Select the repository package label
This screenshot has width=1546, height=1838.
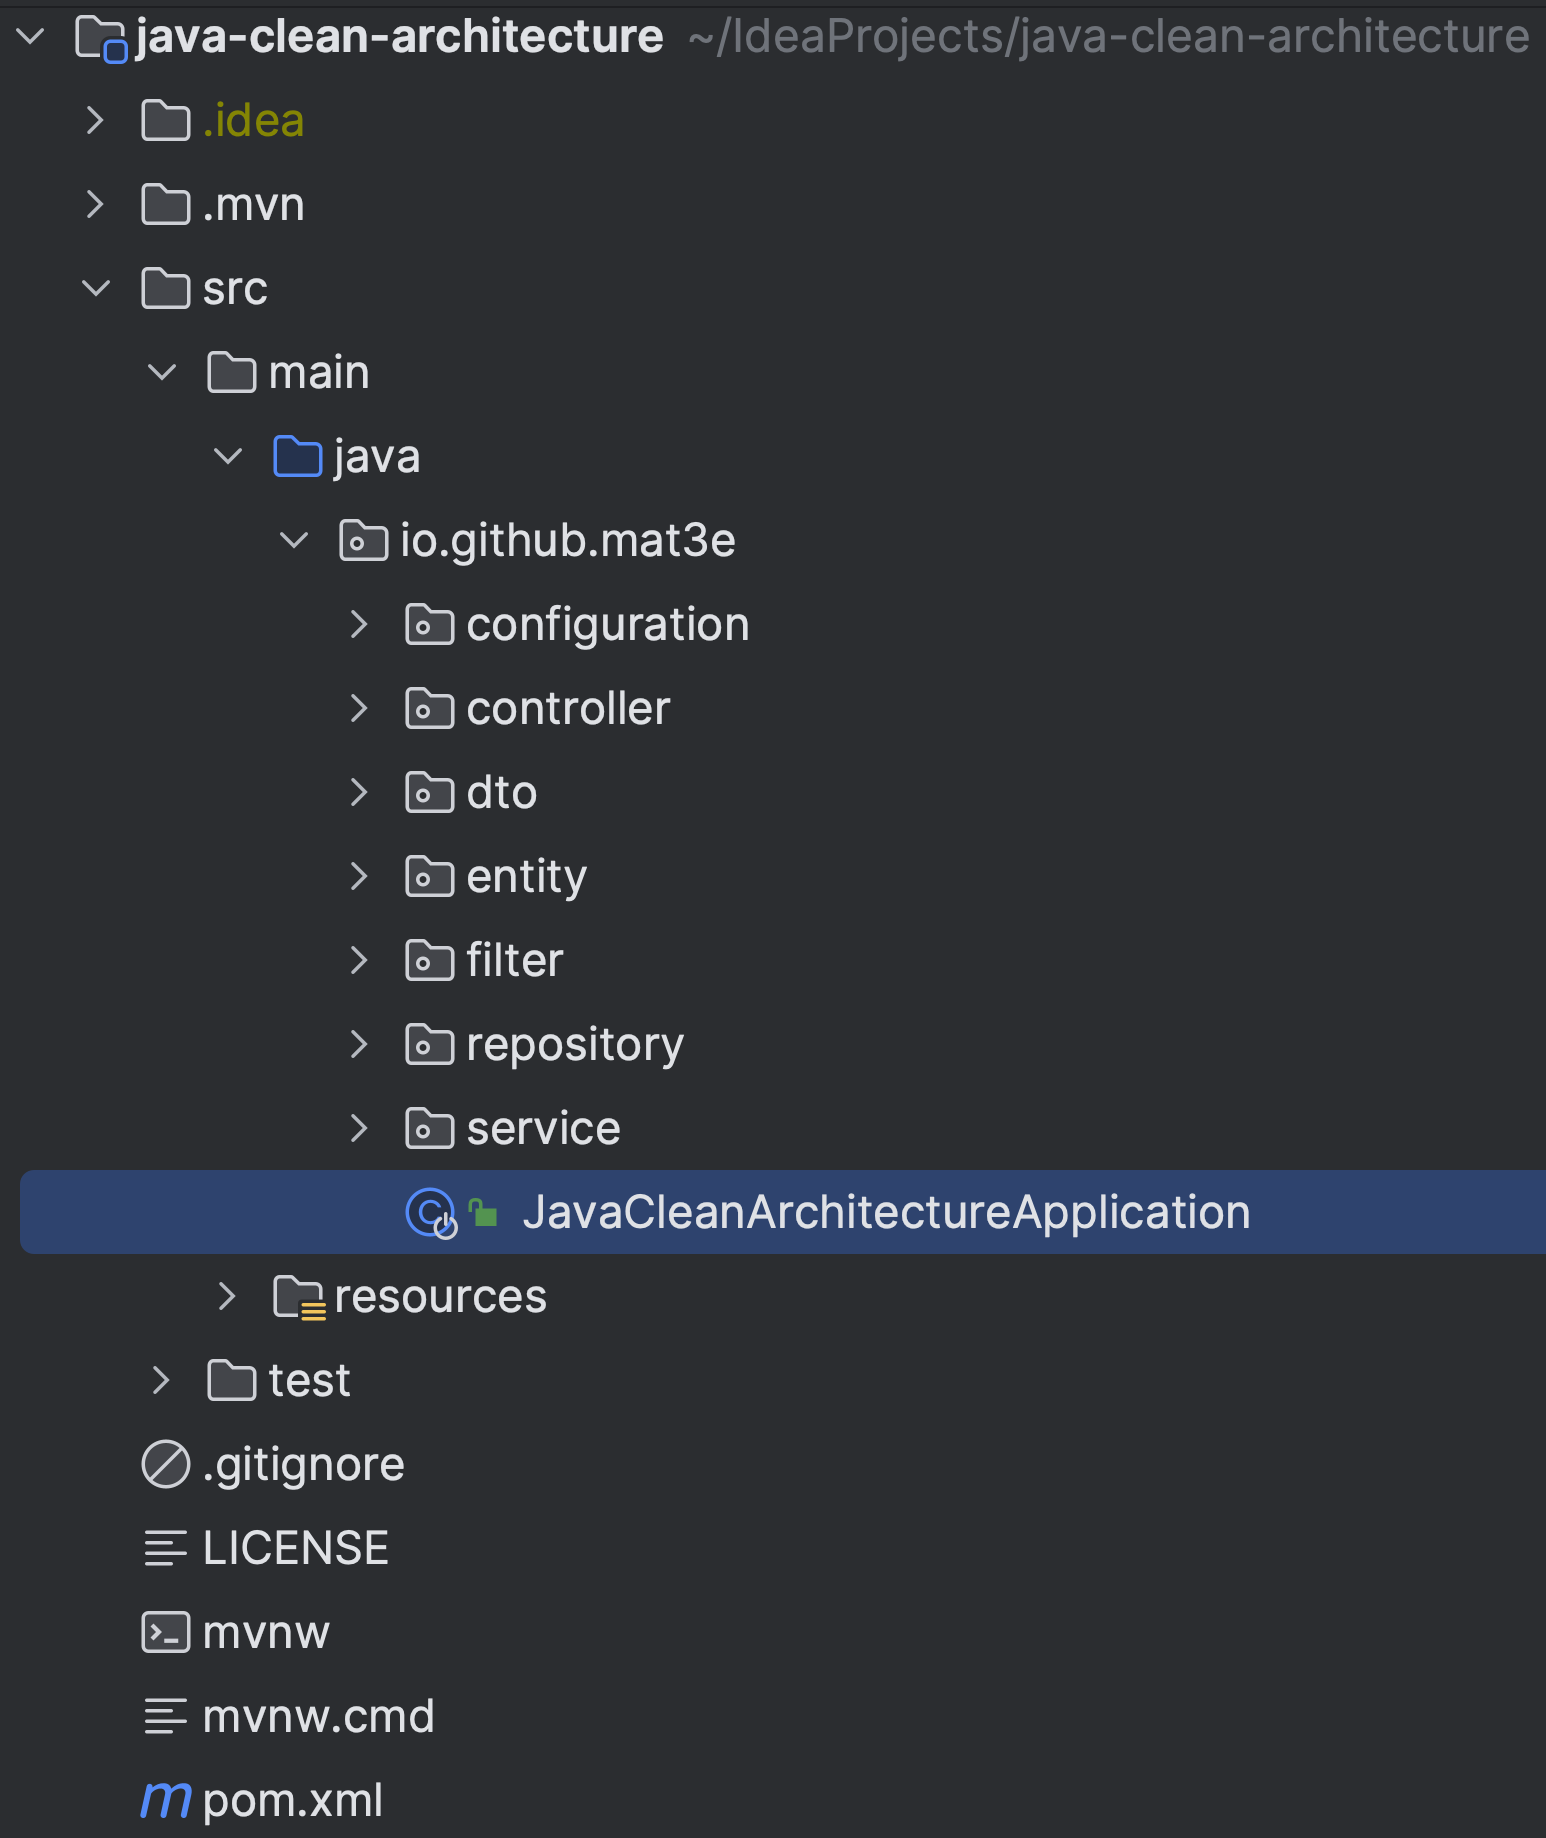pyautogui.click(x=575, y=1045)
